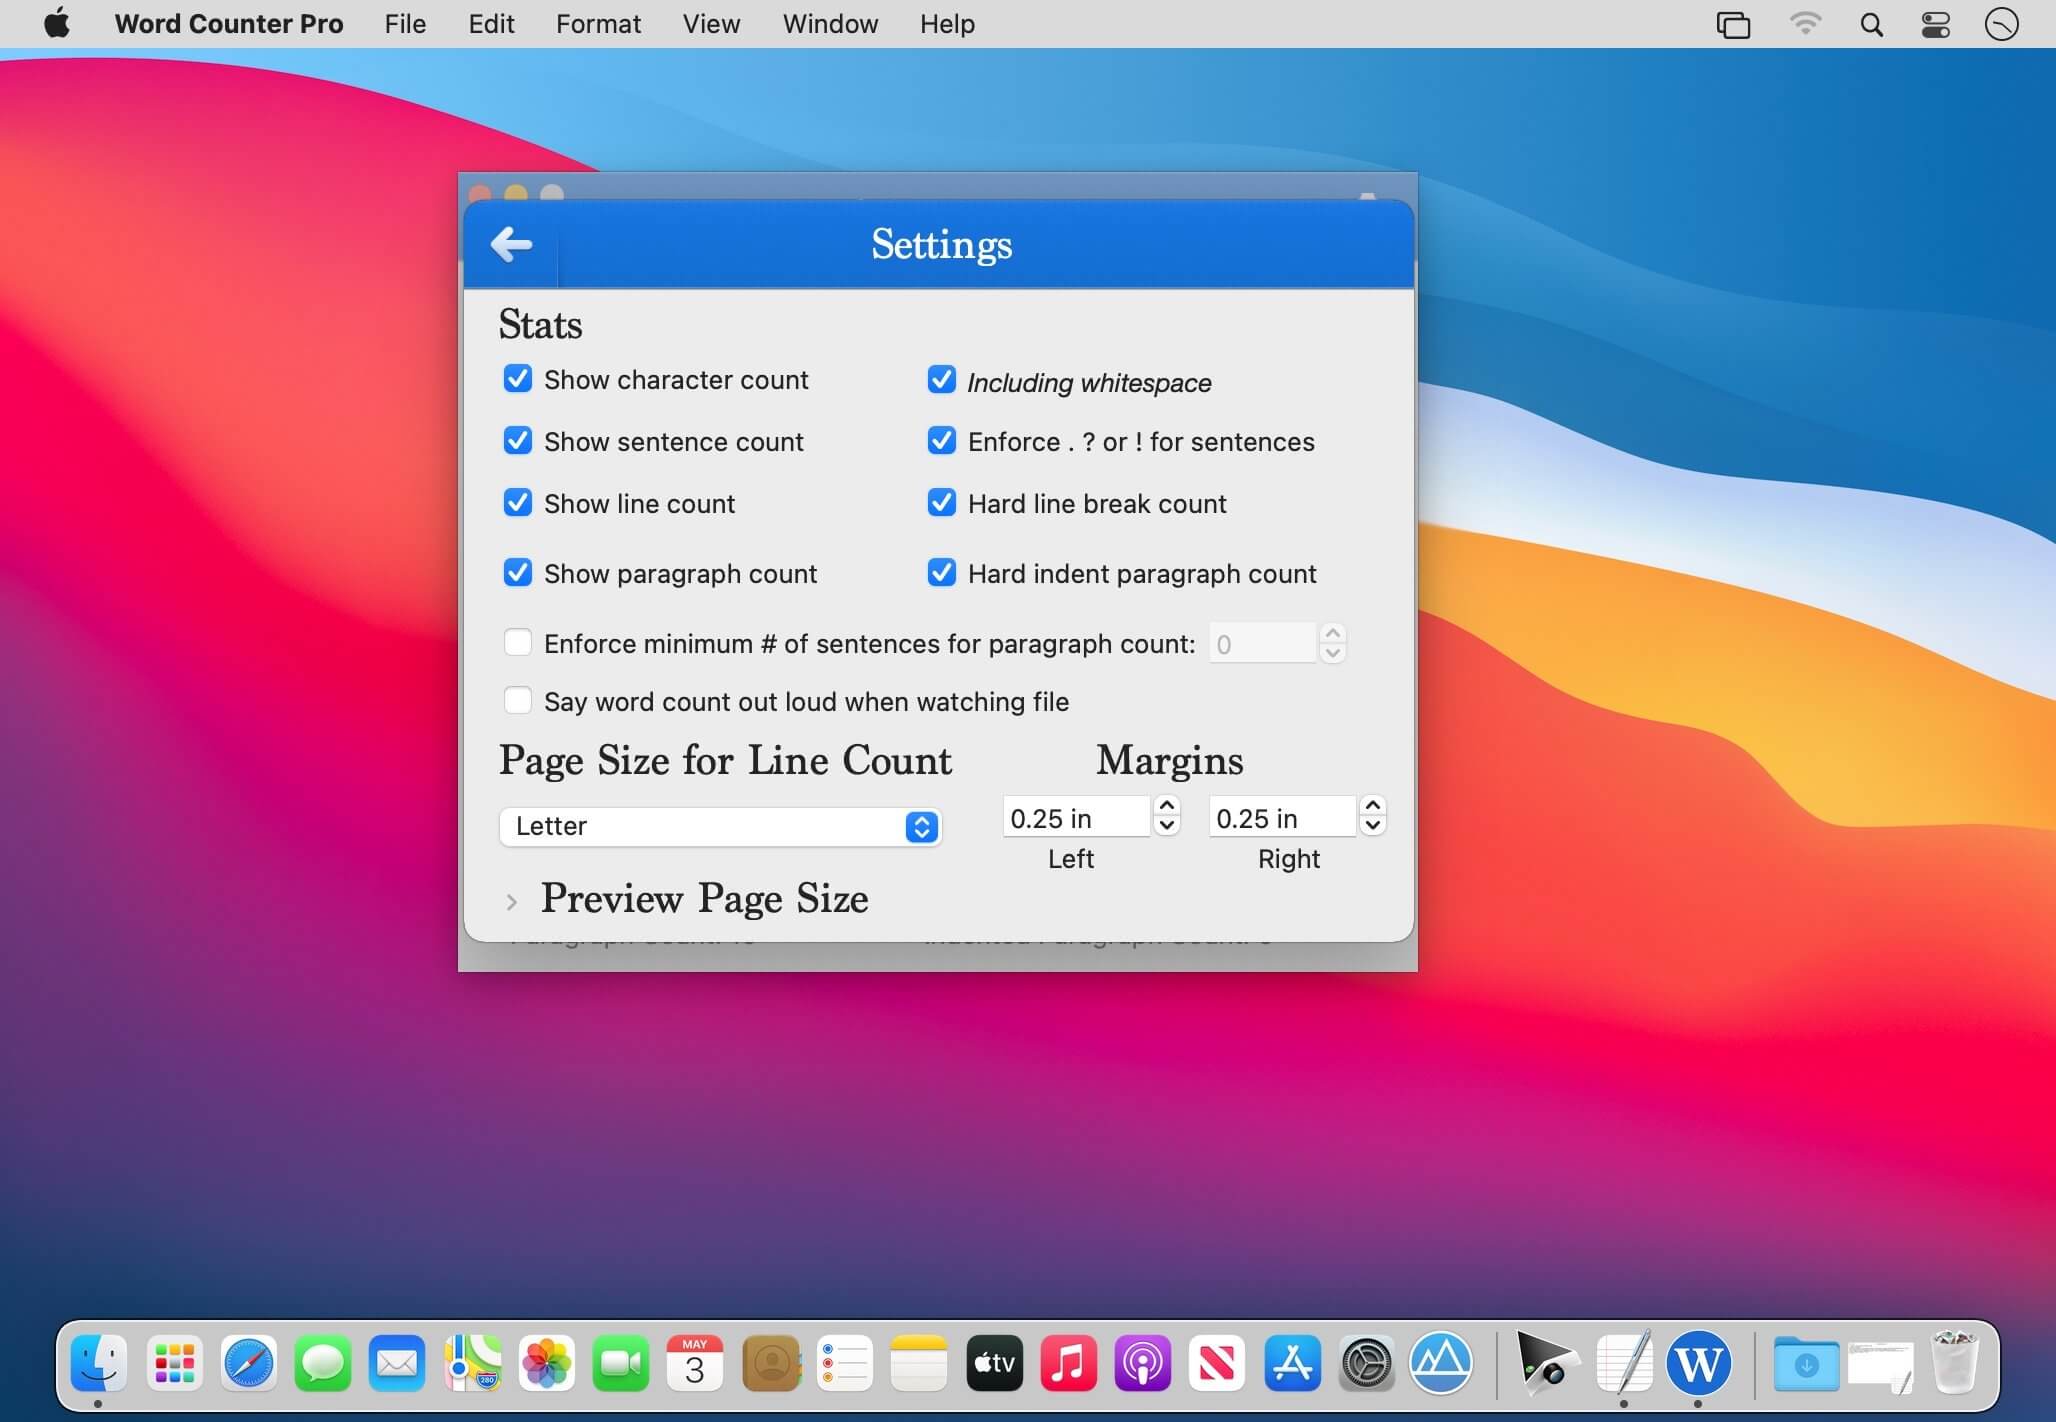Image resolution: width=2056 pixels, height=1422 pixels.
Task: Launch Safari from the Dock
Action: (248, 1363)
